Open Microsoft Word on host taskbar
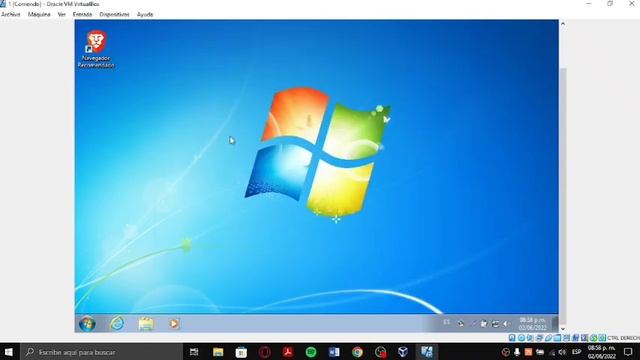The width and height of the screenshot is (640, 360). pyautogui.click(x=334, y=352)
